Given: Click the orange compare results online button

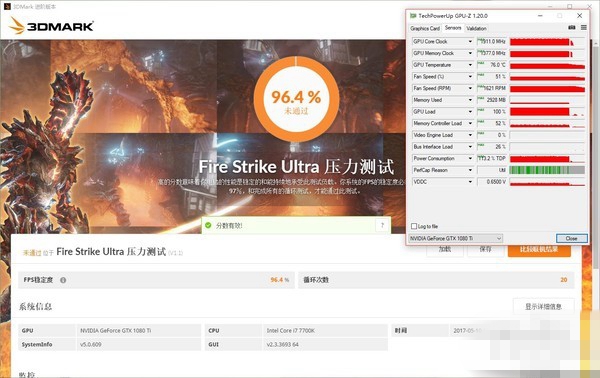Looking at the screenshot, I should click(x=539, y=249).
